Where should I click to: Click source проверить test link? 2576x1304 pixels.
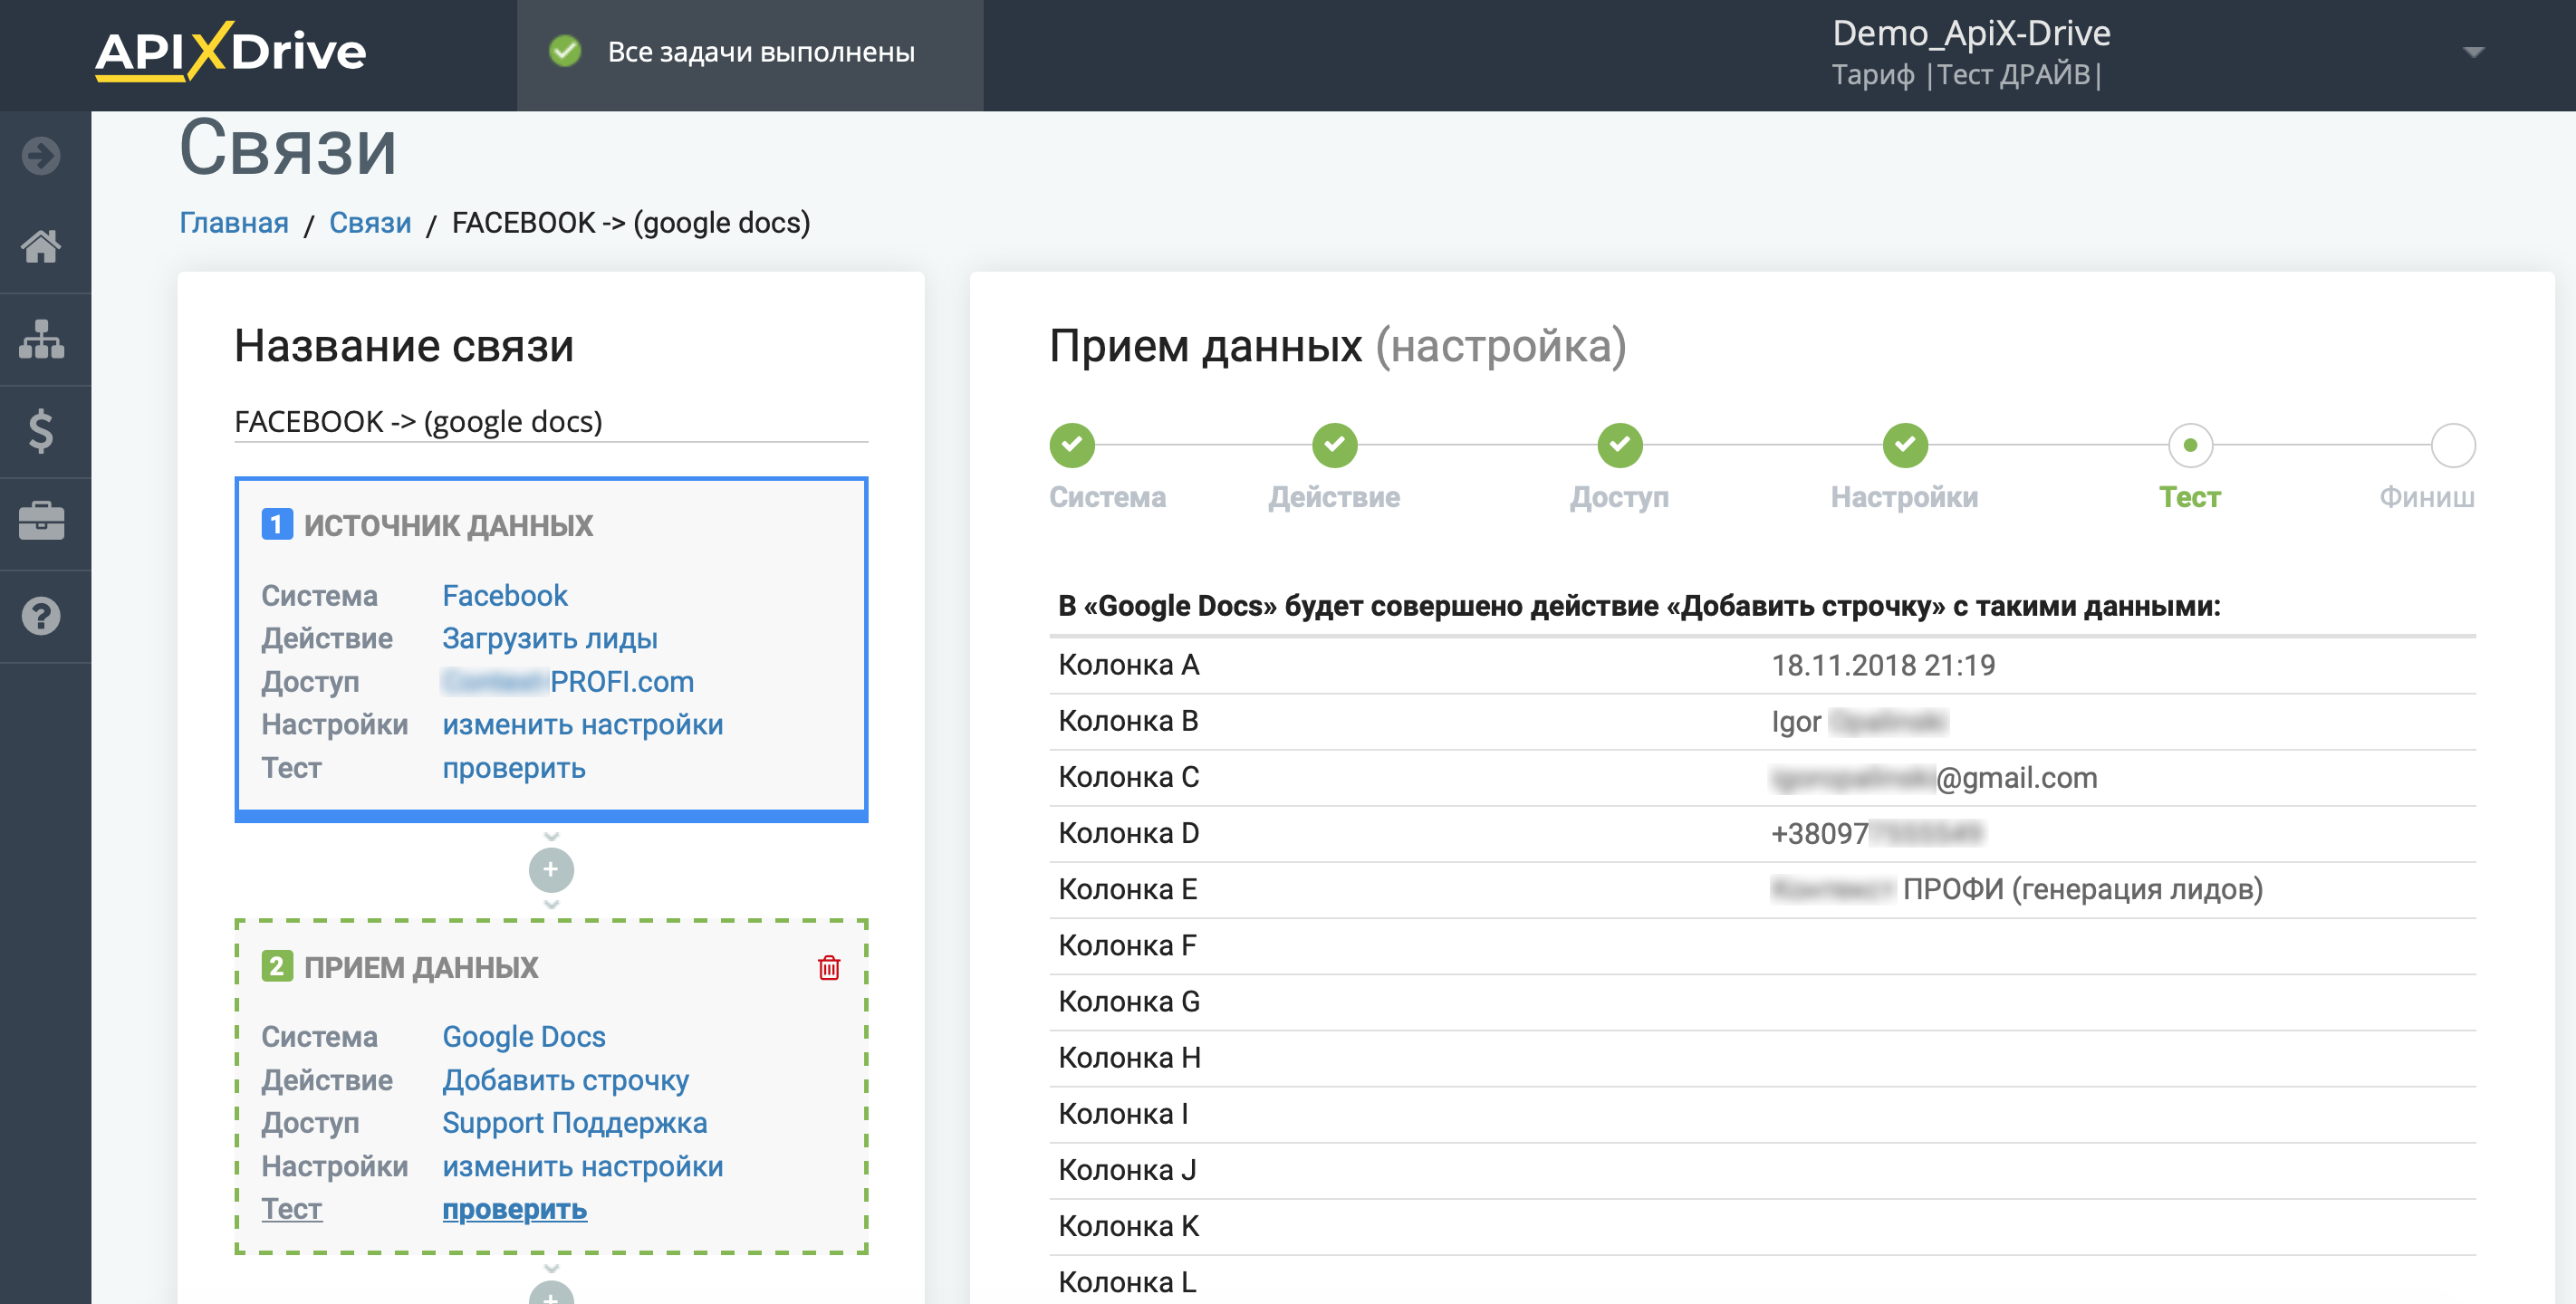coord(514,768)
